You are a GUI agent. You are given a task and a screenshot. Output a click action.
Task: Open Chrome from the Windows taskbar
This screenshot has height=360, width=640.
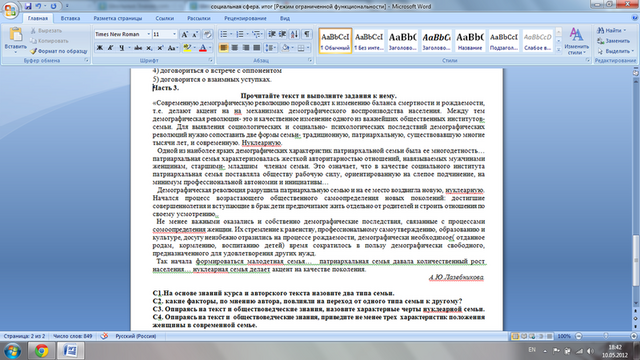[x=41, y=351]
